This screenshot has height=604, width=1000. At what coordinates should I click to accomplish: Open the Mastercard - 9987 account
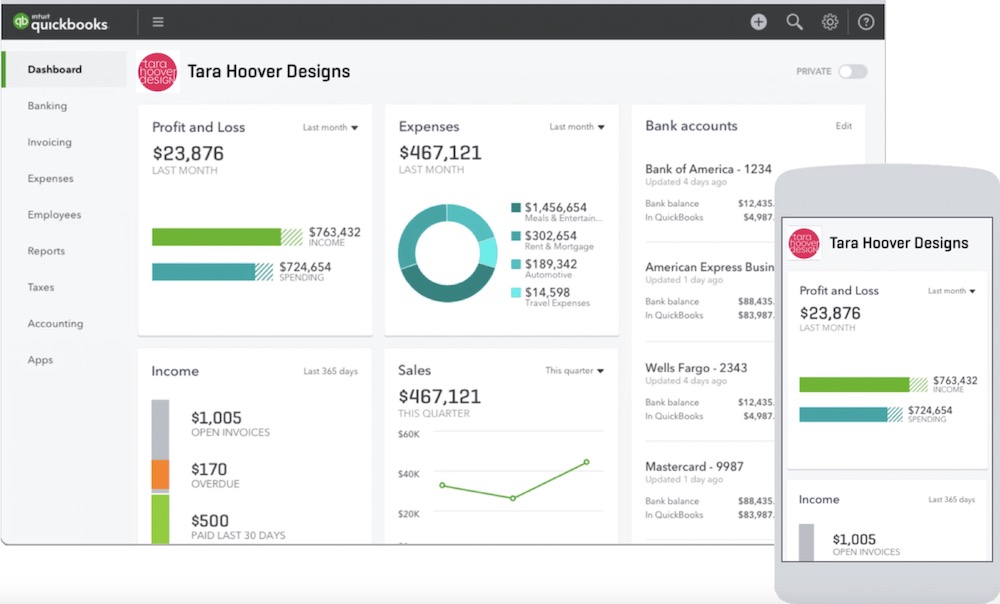tap(694, 467)
